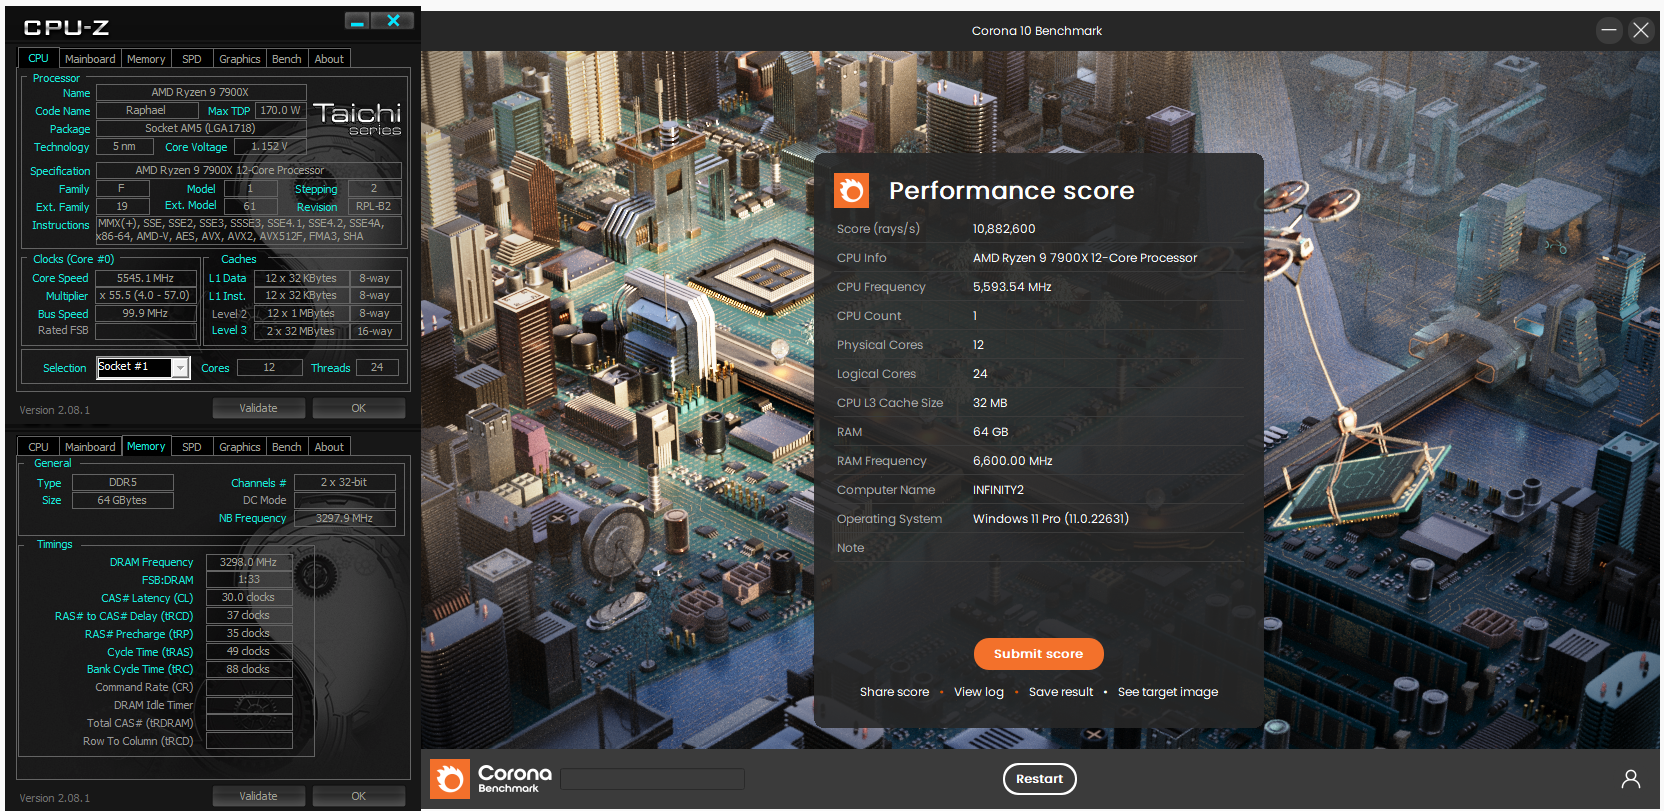Open the user account icon in Corona
This screenshot has height=811, width=1664.
tap(1630, 779)
